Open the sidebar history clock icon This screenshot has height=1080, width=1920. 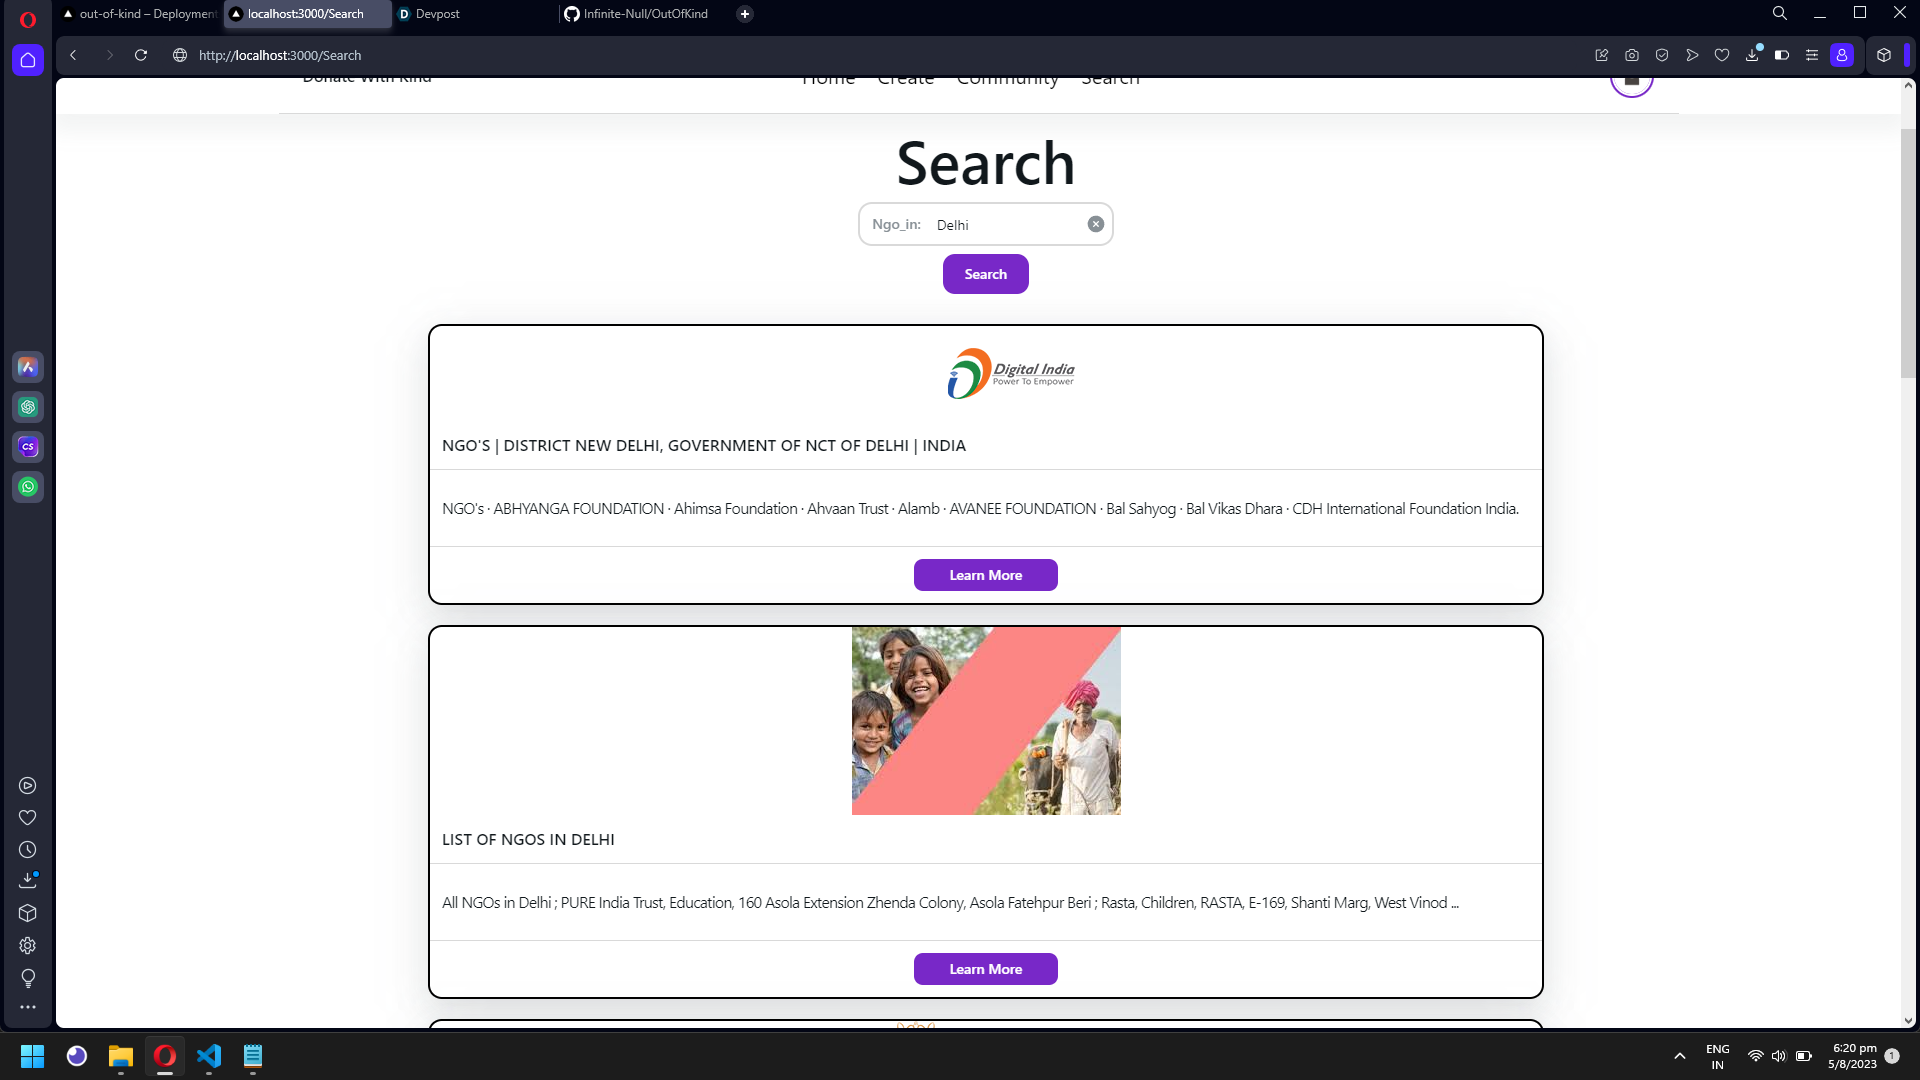(28, 850)
